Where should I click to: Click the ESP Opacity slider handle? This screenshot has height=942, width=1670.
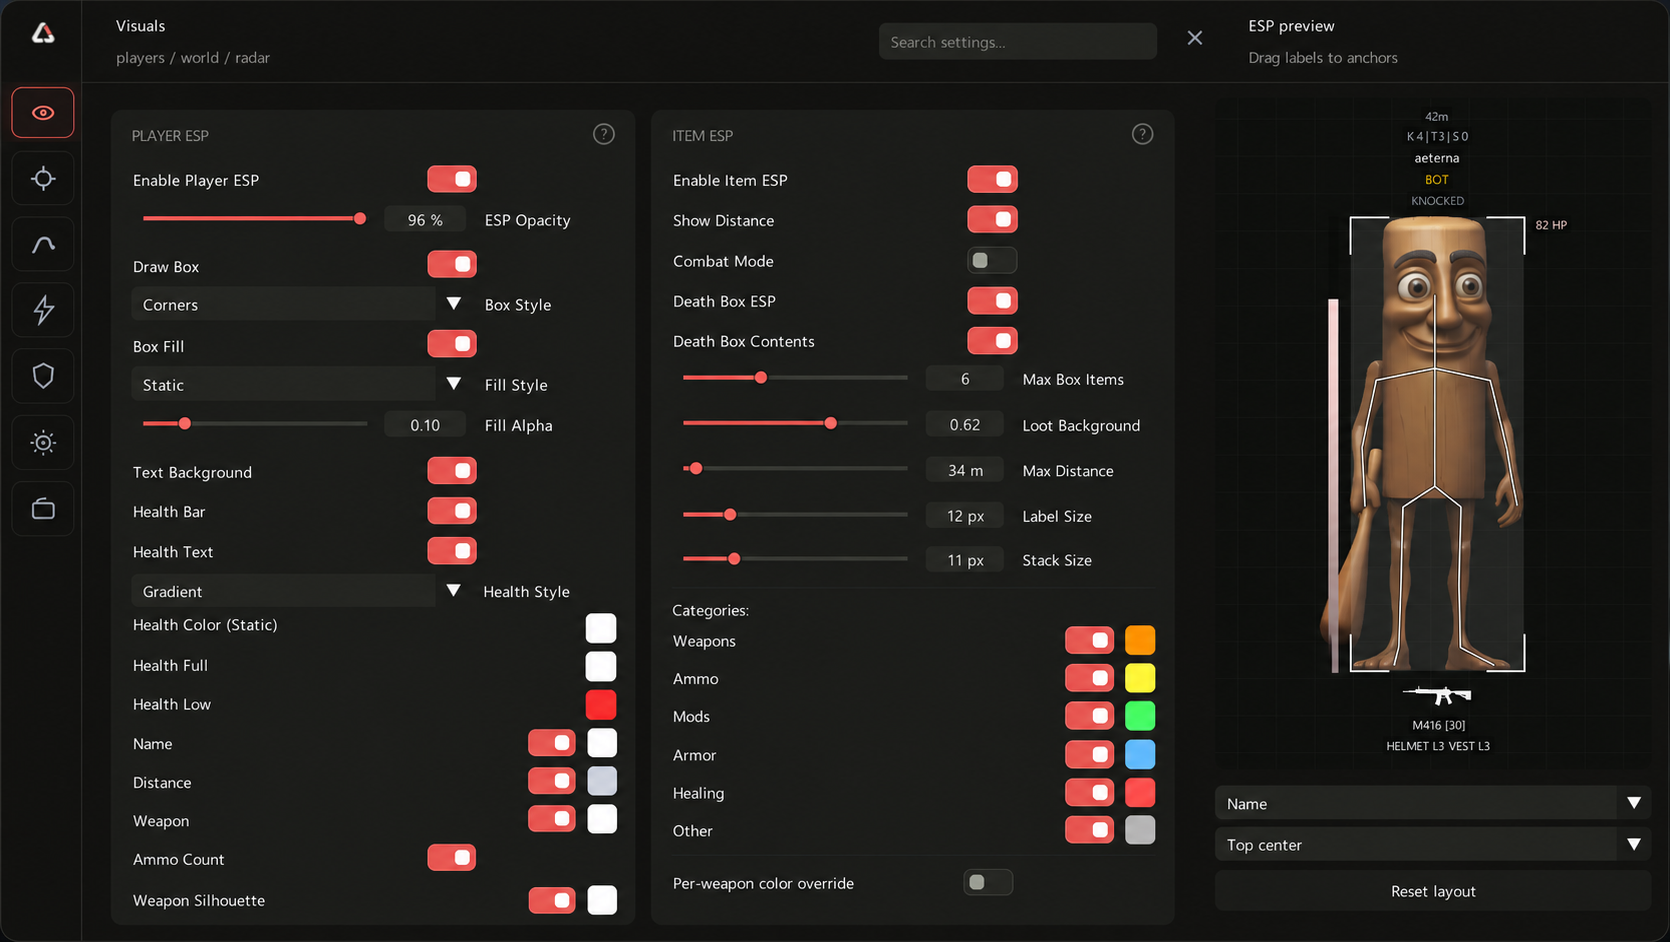[x=360, y=218]
